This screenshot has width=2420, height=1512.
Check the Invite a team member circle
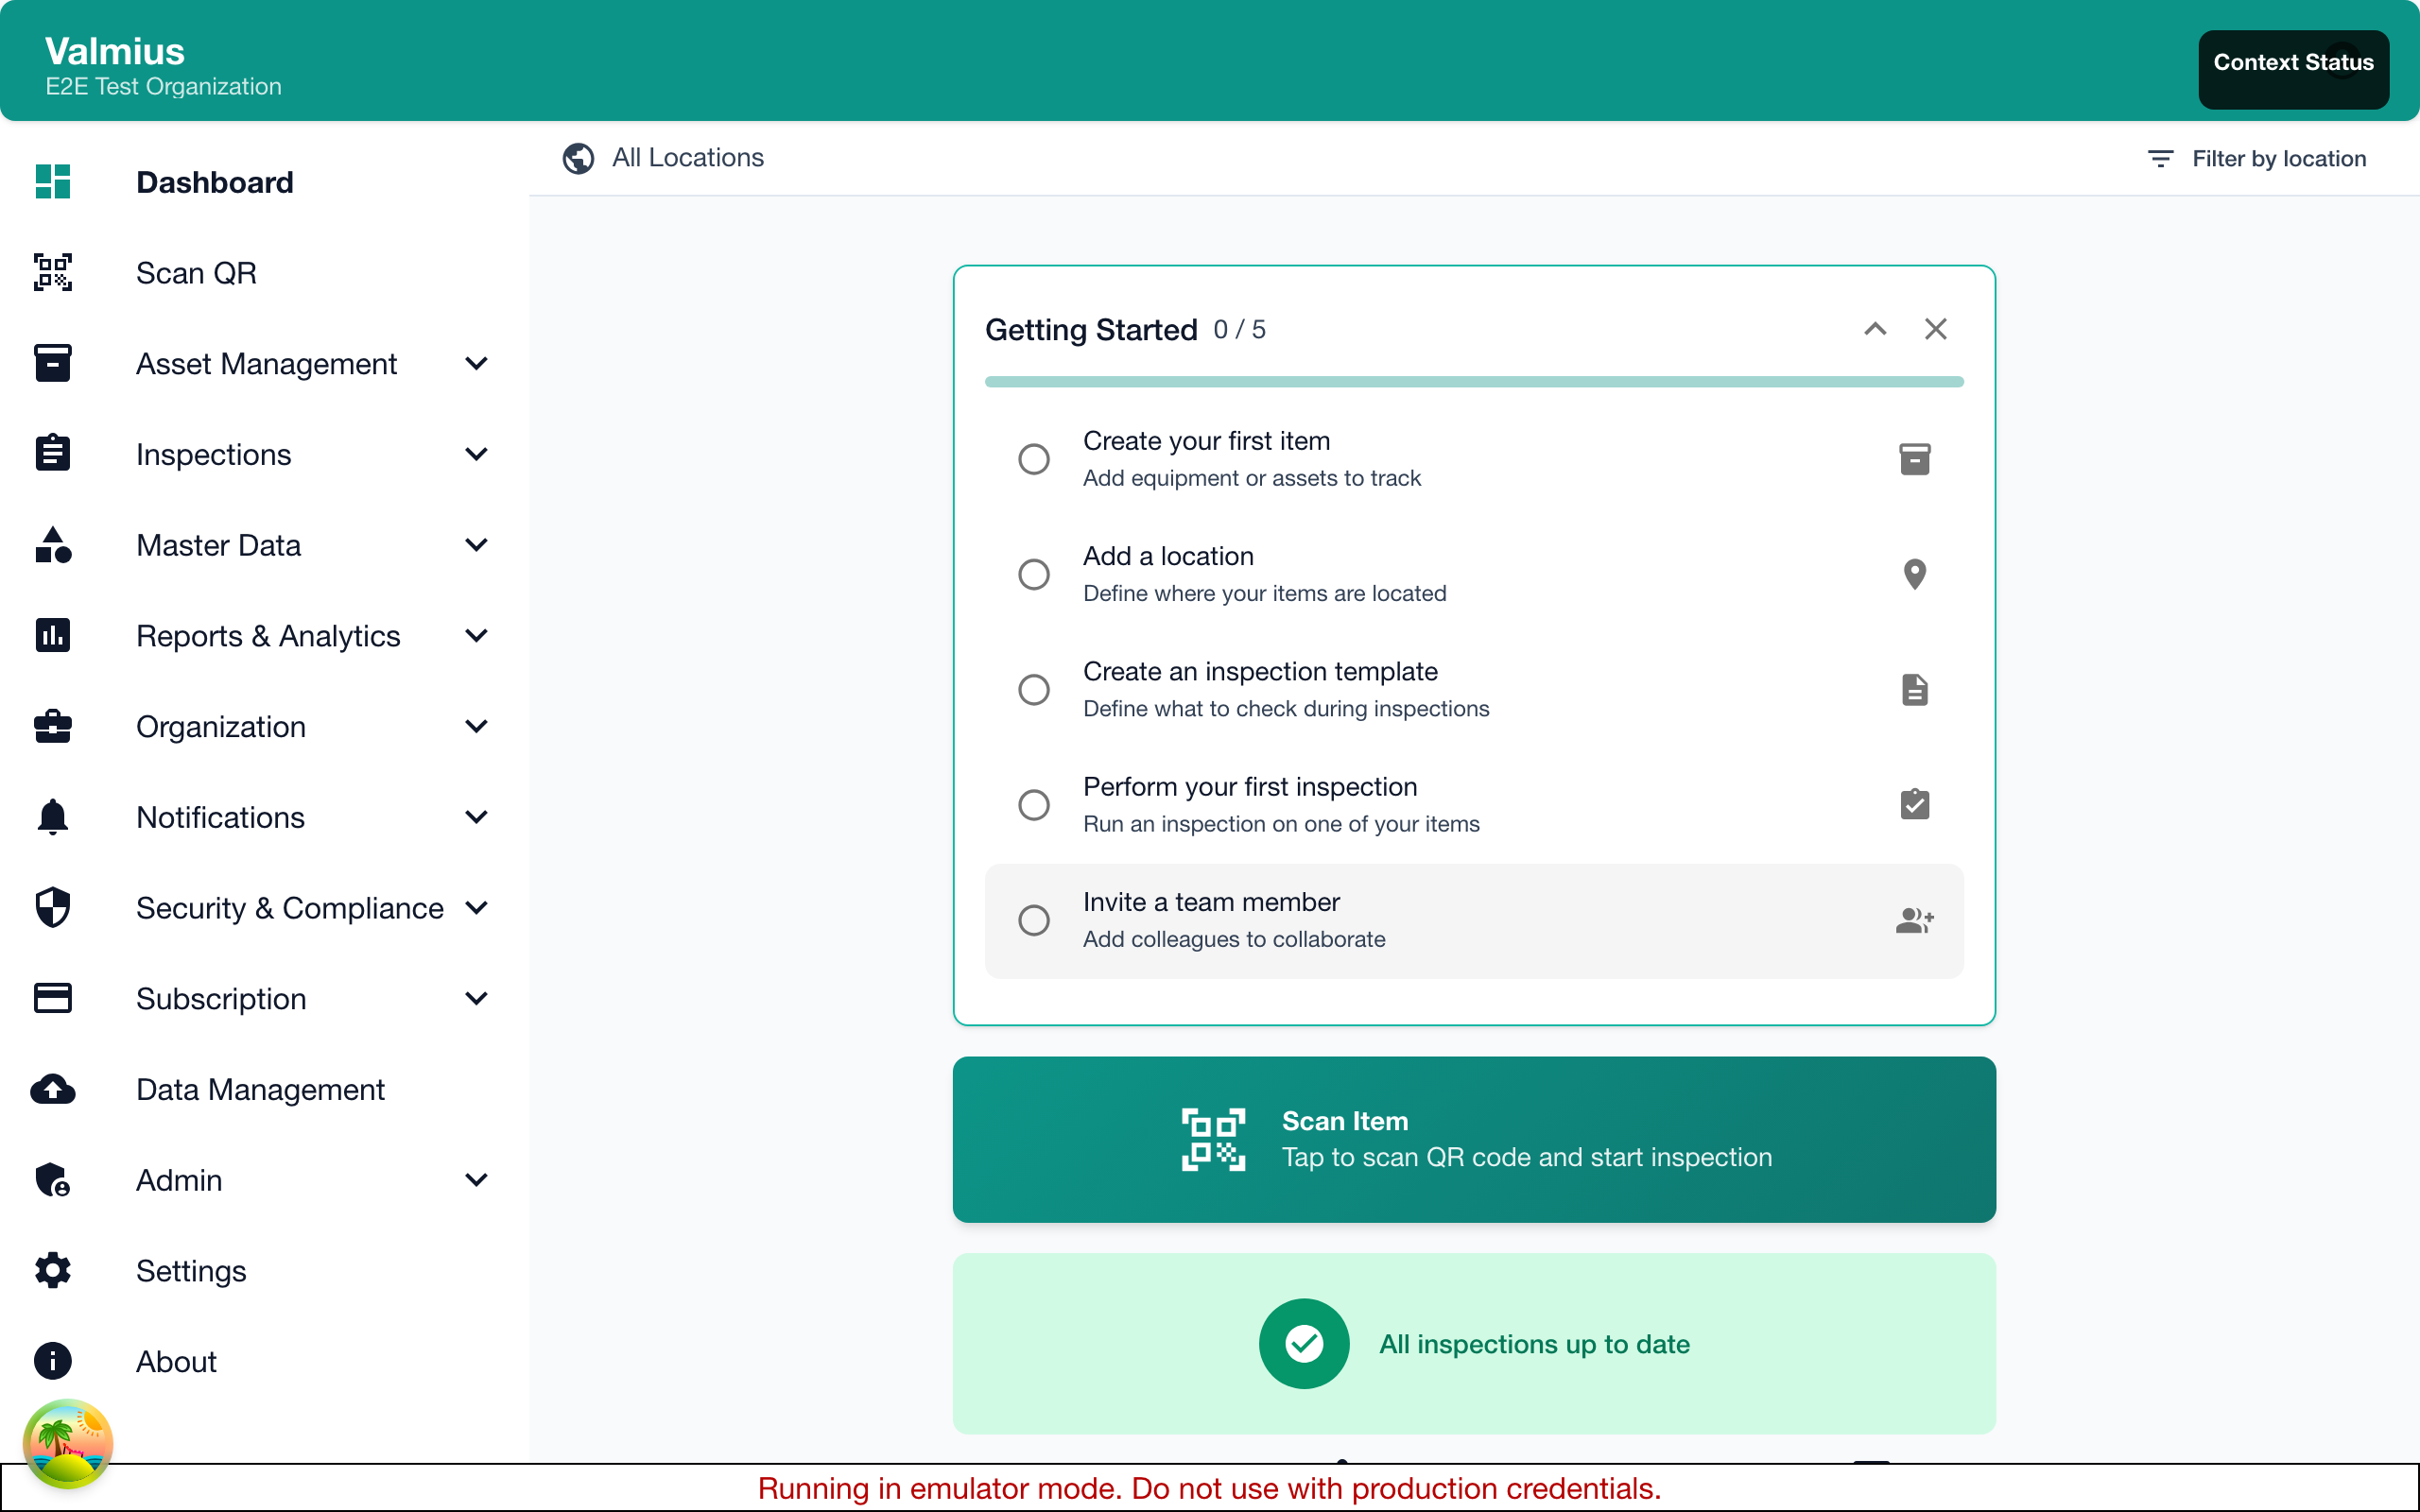(x=1034, y=920)
